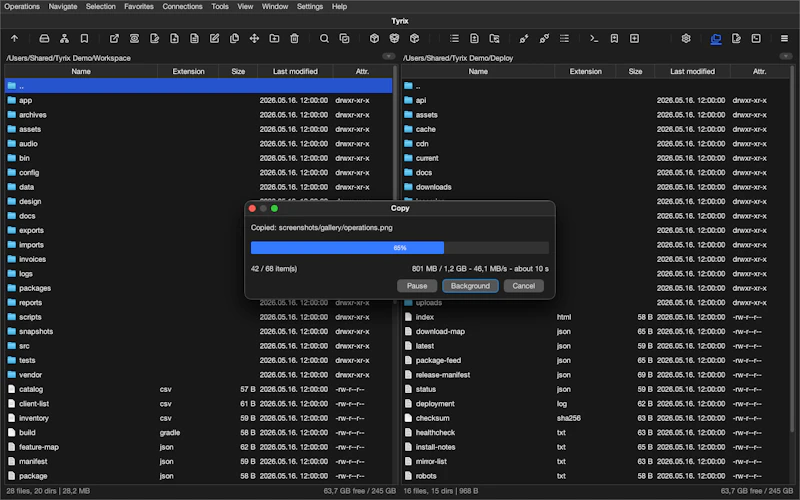Screen dimensions: 800x500
Task: Click the bookmark-with-plus add favorite icon
Action: [614, 38]
